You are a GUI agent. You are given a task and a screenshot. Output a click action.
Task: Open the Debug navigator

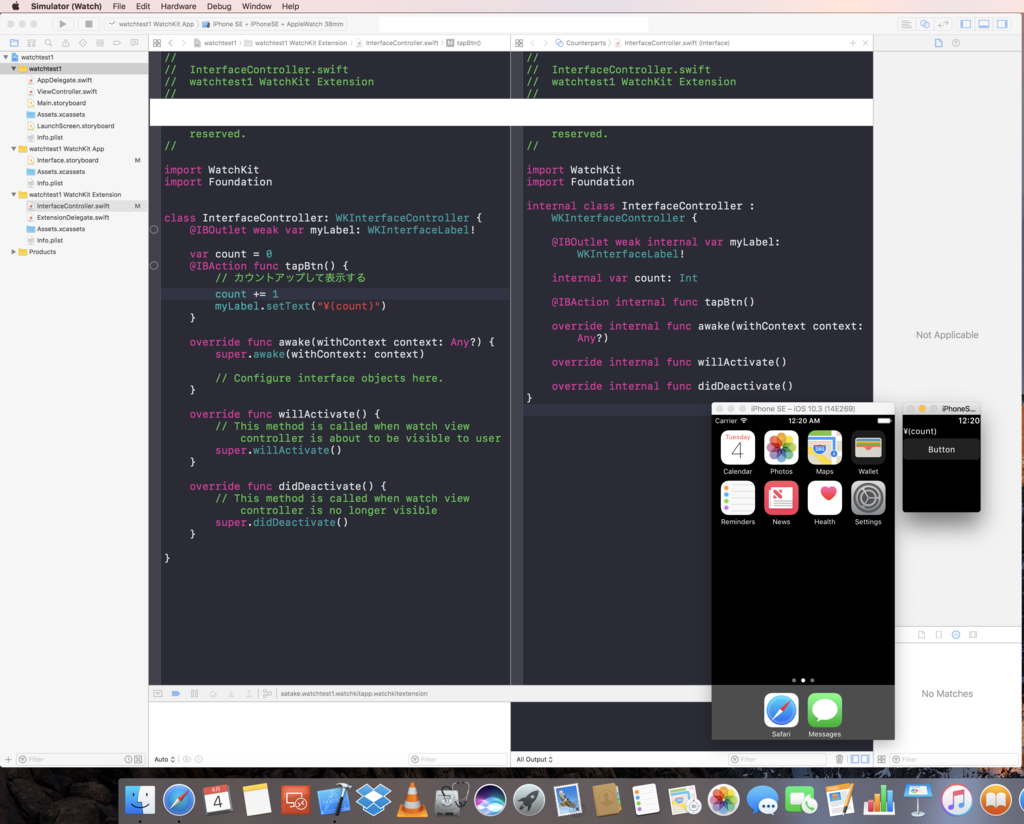coord(100,43)
